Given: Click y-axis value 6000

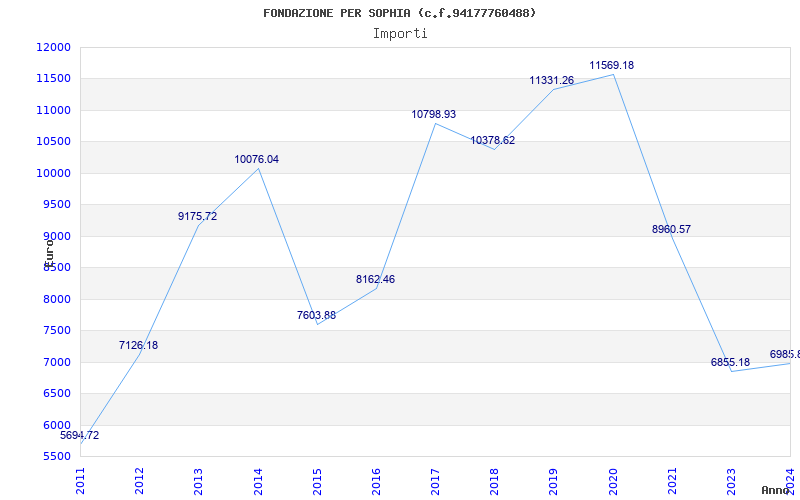Looking at the screenshot, I should (56, 425).
